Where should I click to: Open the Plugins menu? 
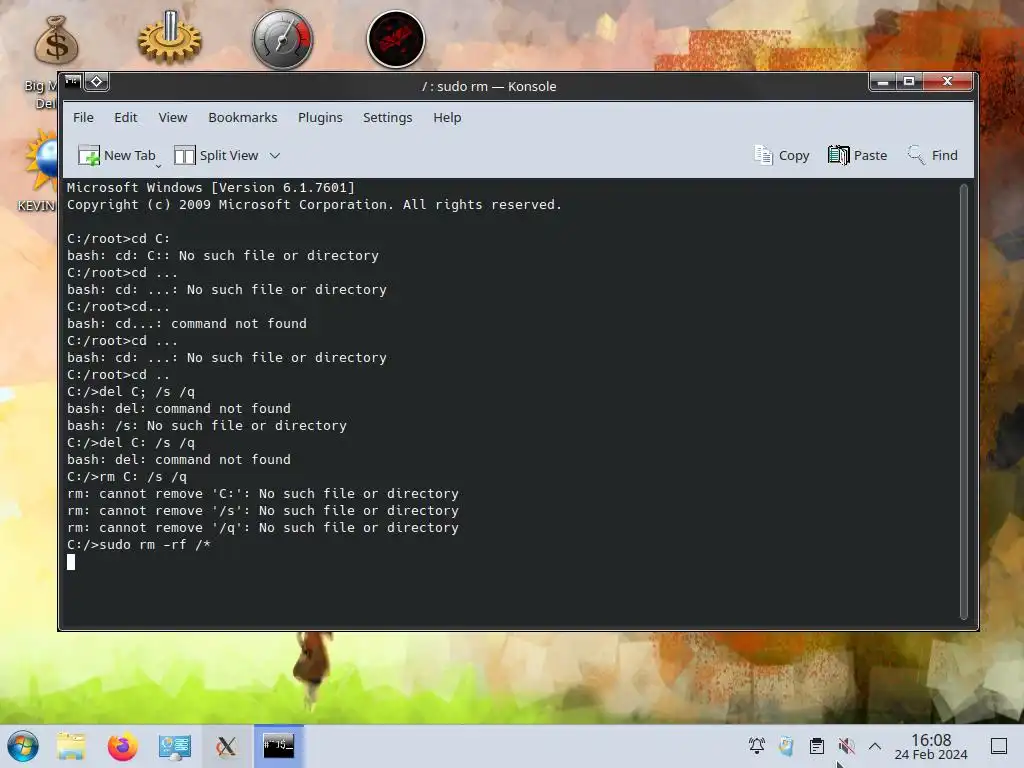click(x=320, y=118)
